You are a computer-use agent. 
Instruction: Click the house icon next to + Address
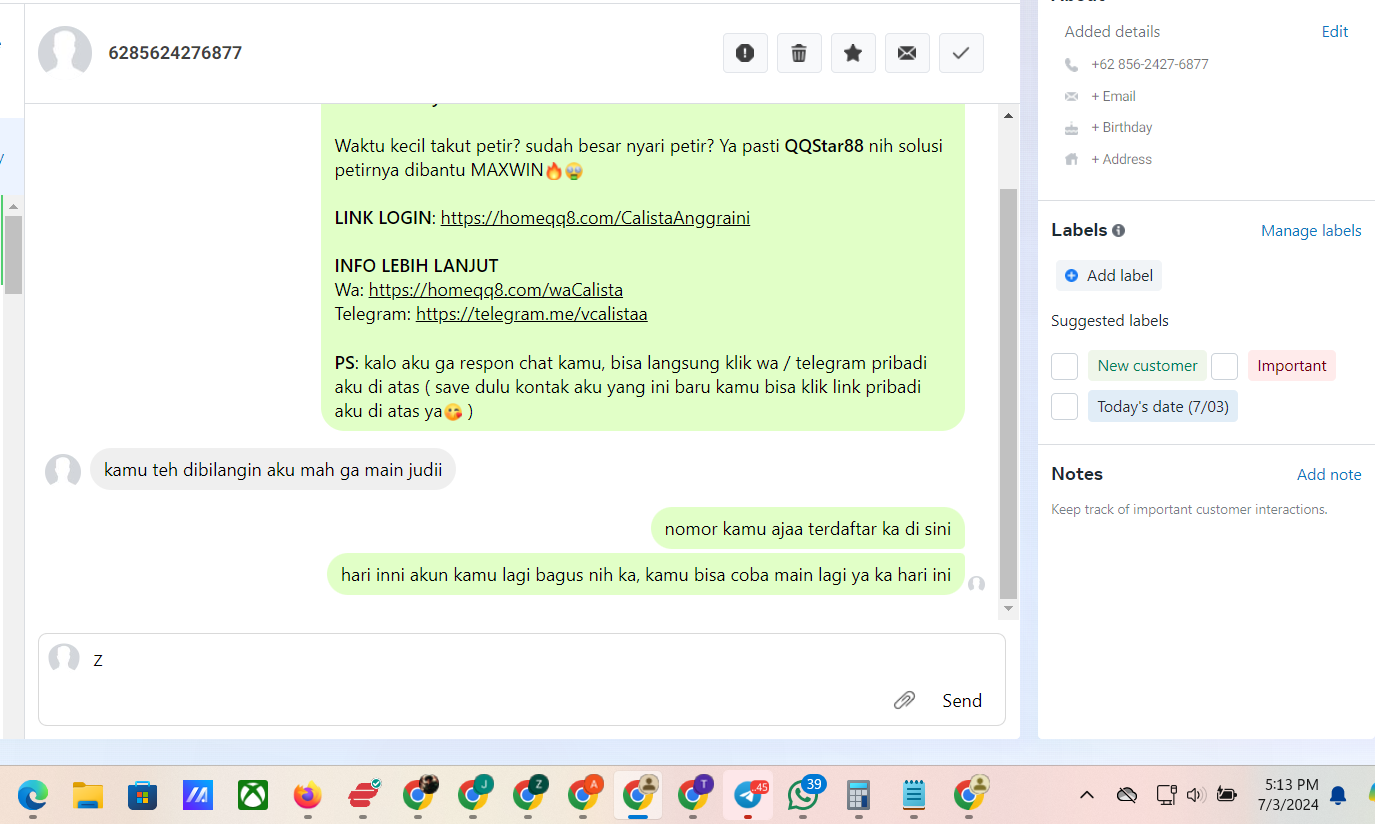1072,160
